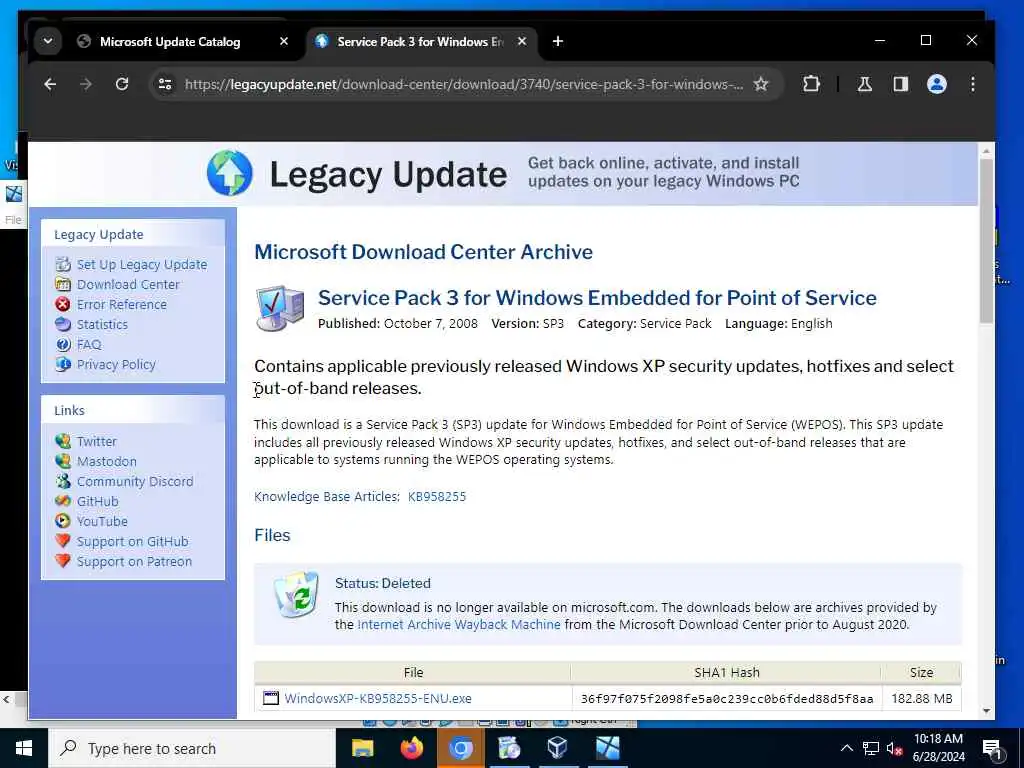Switch to the Microsoft Update Catalog tab

(170, 42)
